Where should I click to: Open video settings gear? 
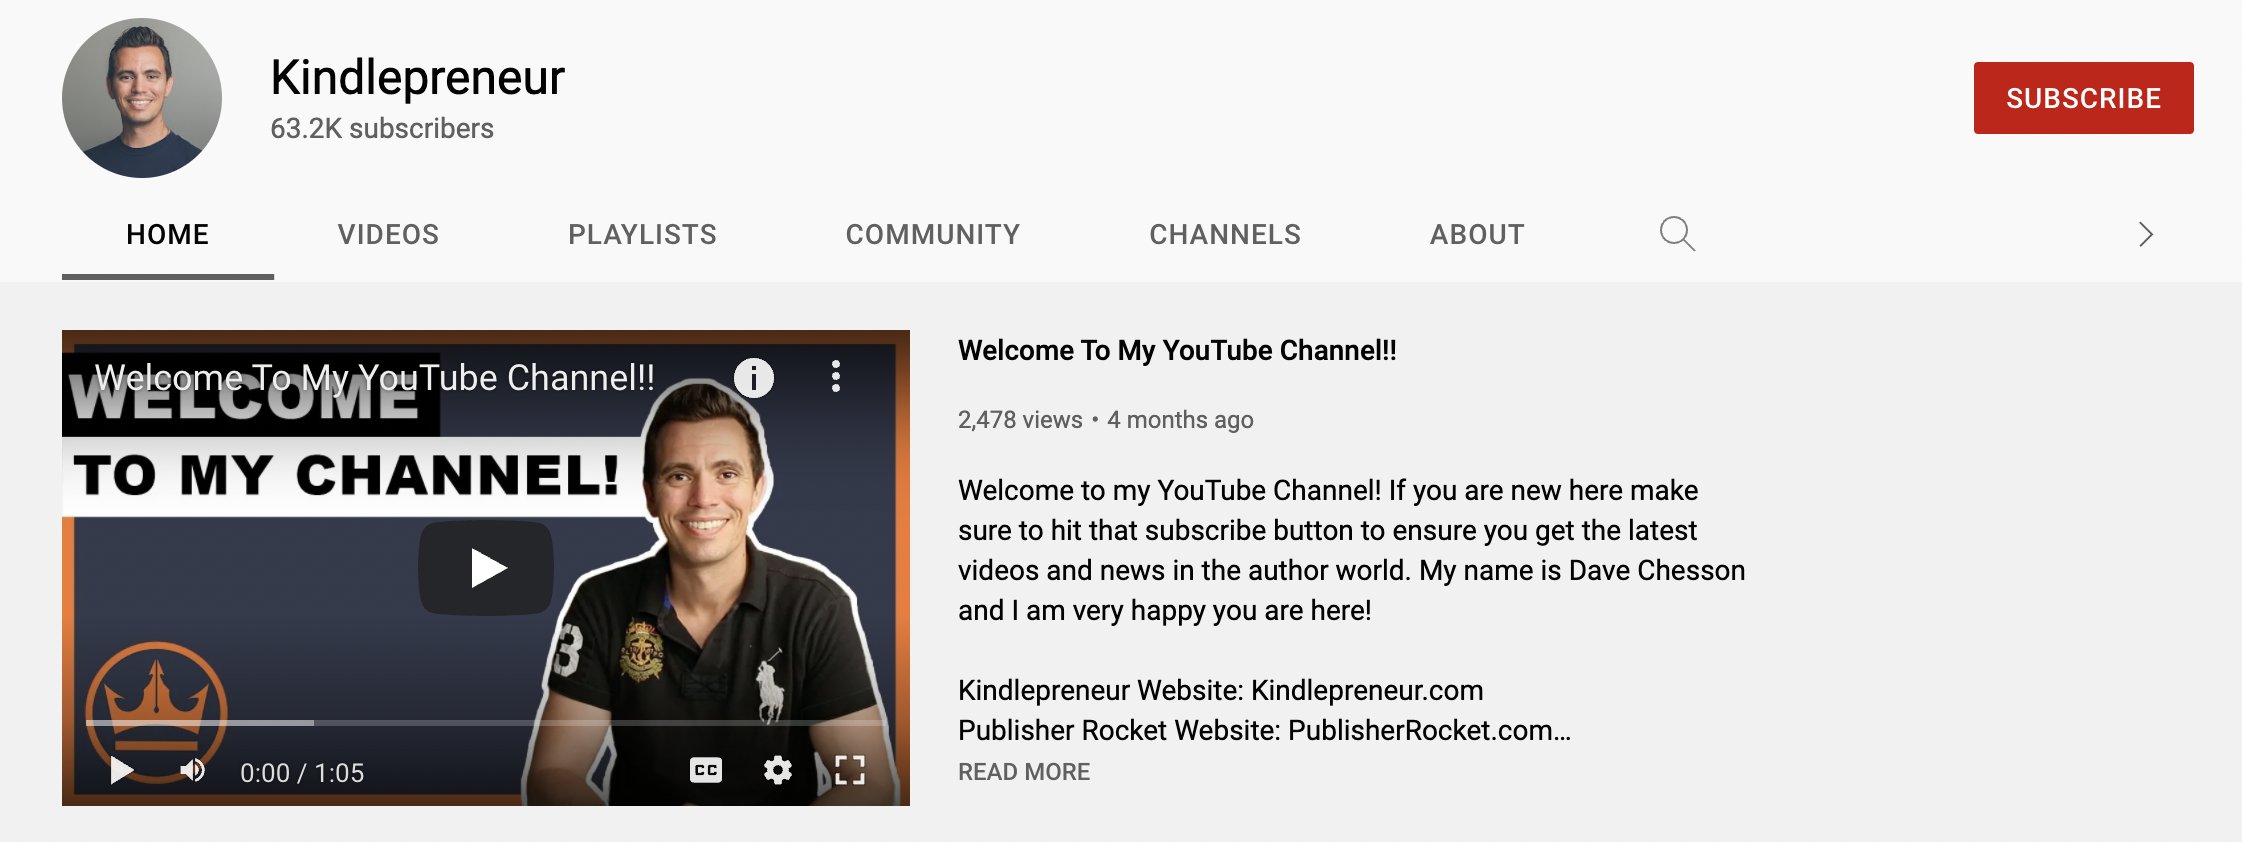778,770
